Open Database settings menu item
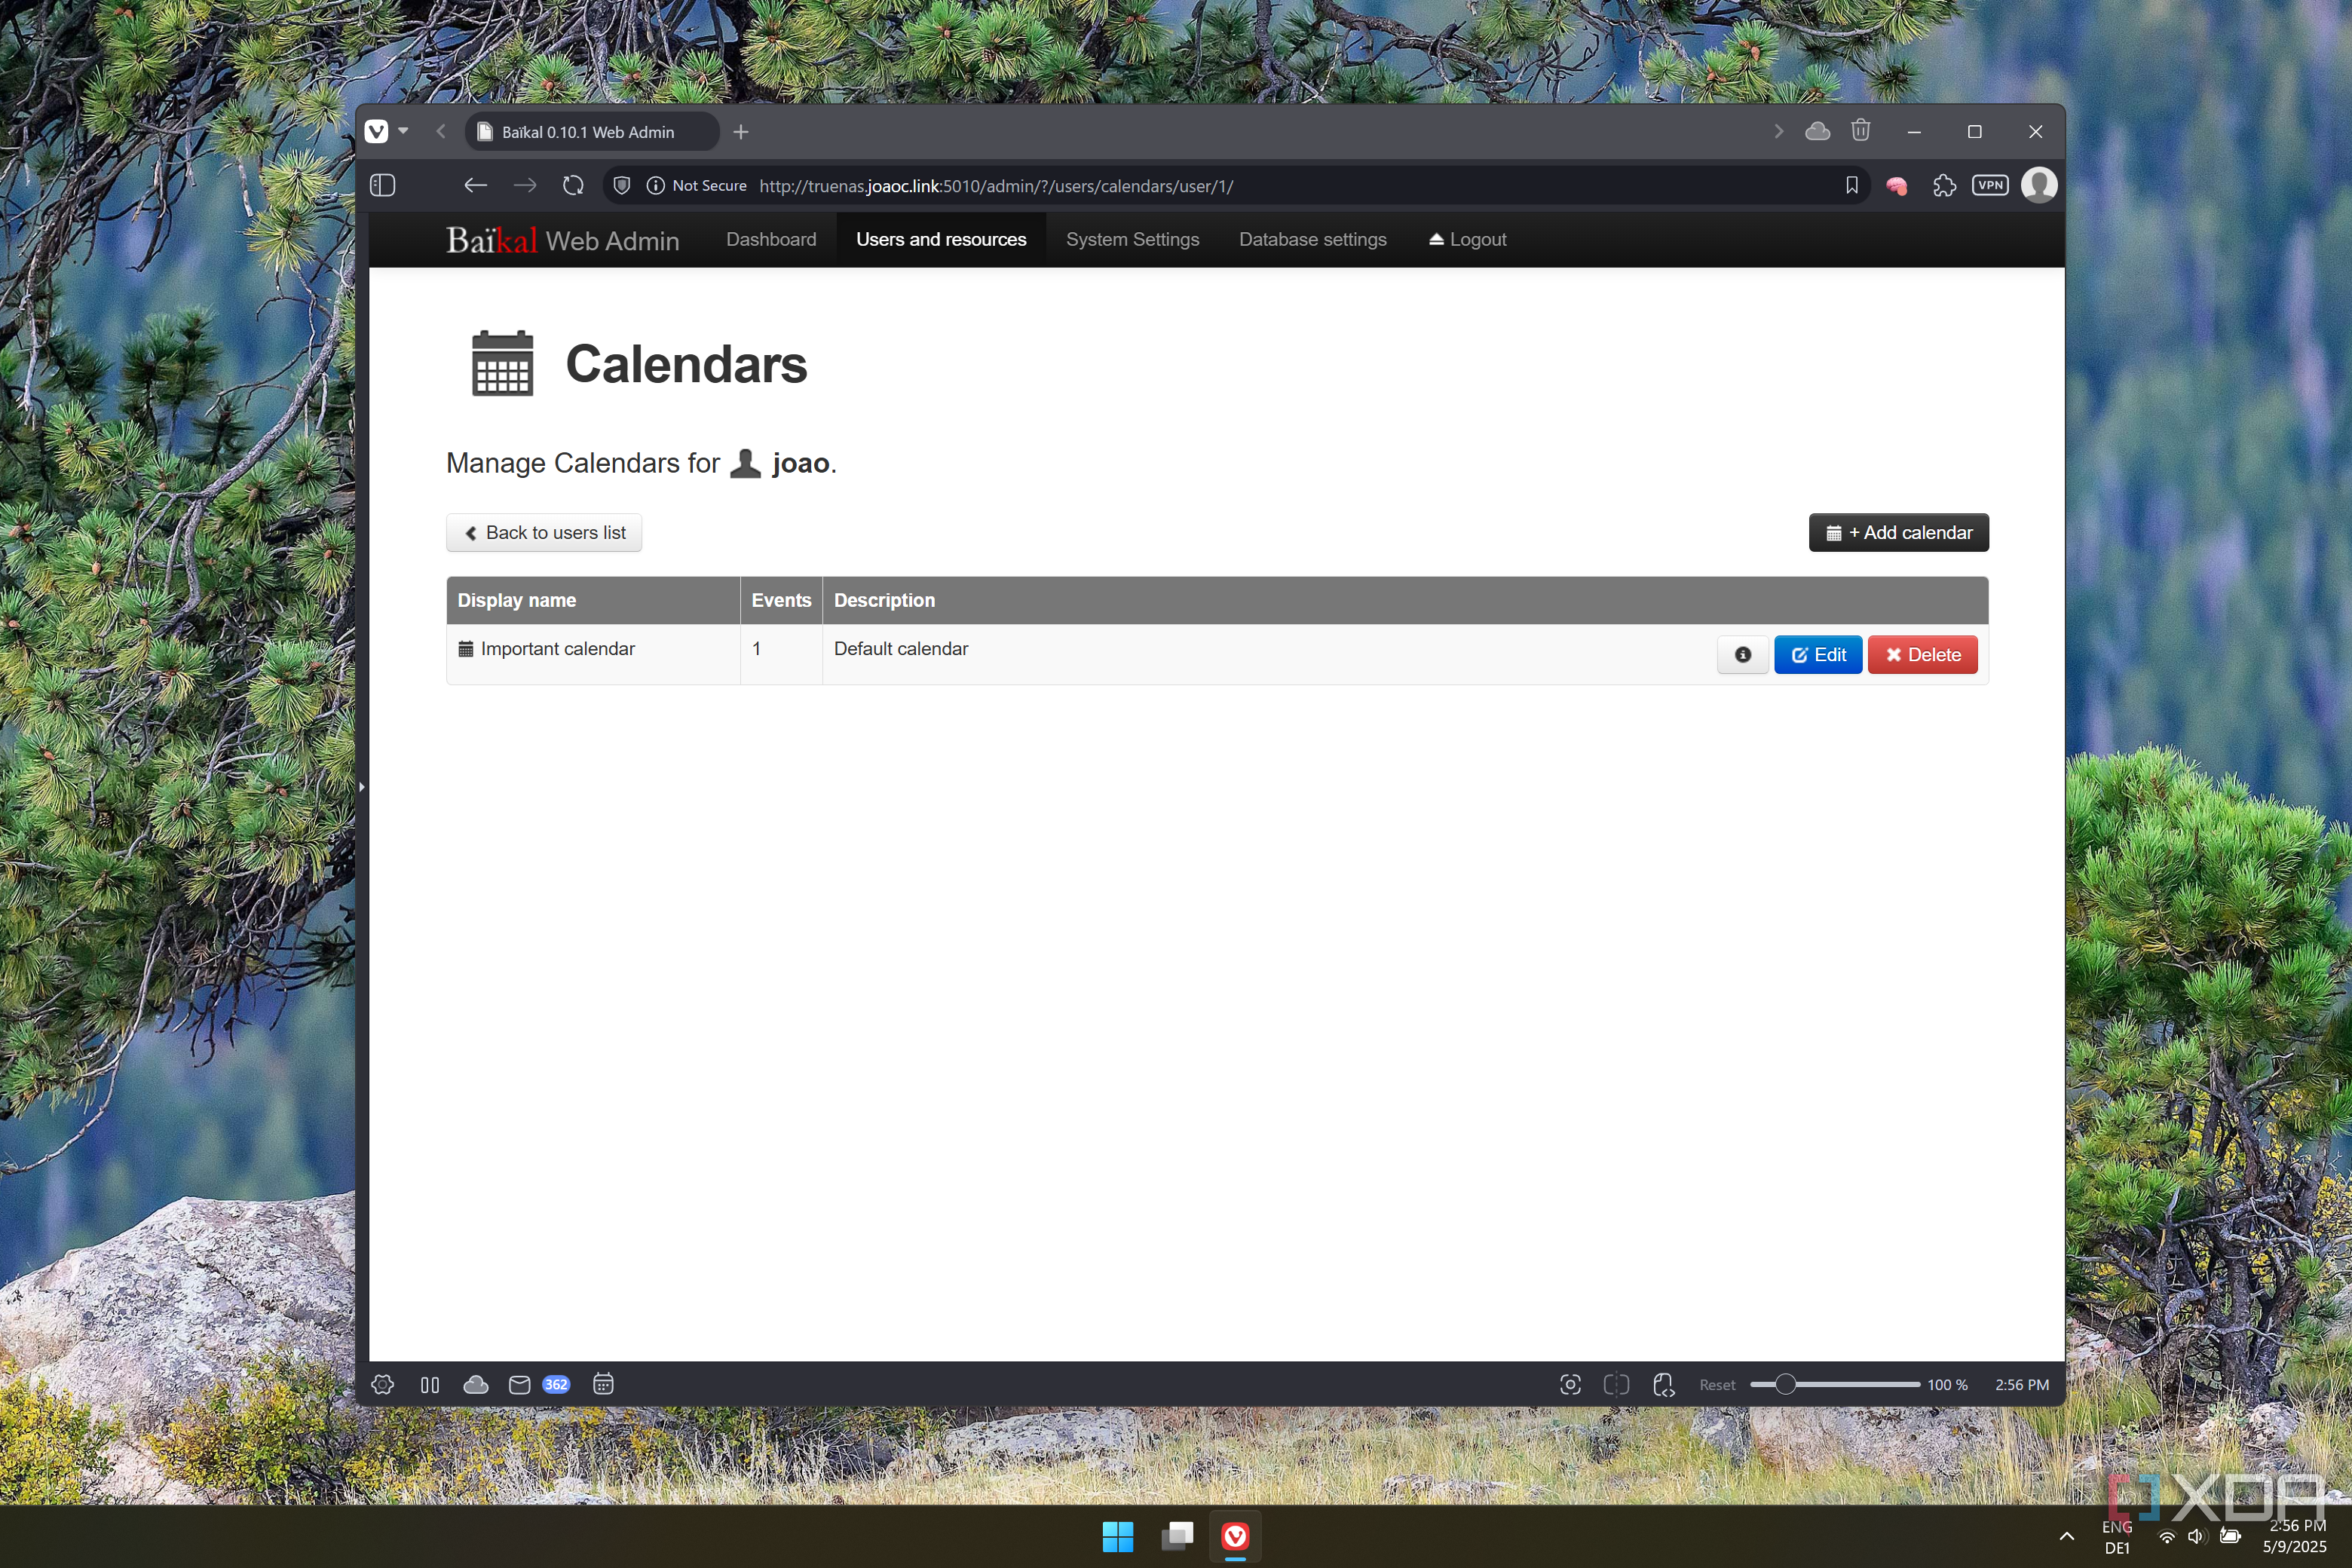The image size is (2352, 1568). pos(1312,240)
